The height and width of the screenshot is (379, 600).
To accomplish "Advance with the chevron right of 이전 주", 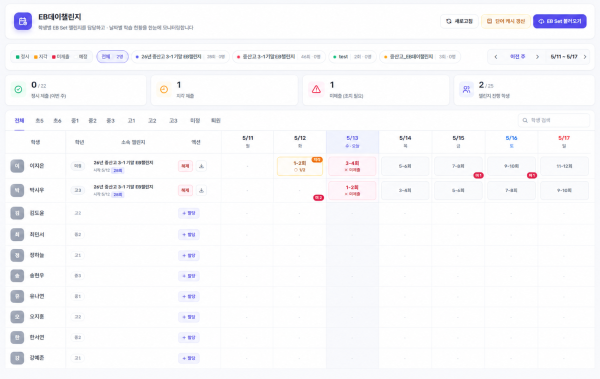I will coord(537,57).
